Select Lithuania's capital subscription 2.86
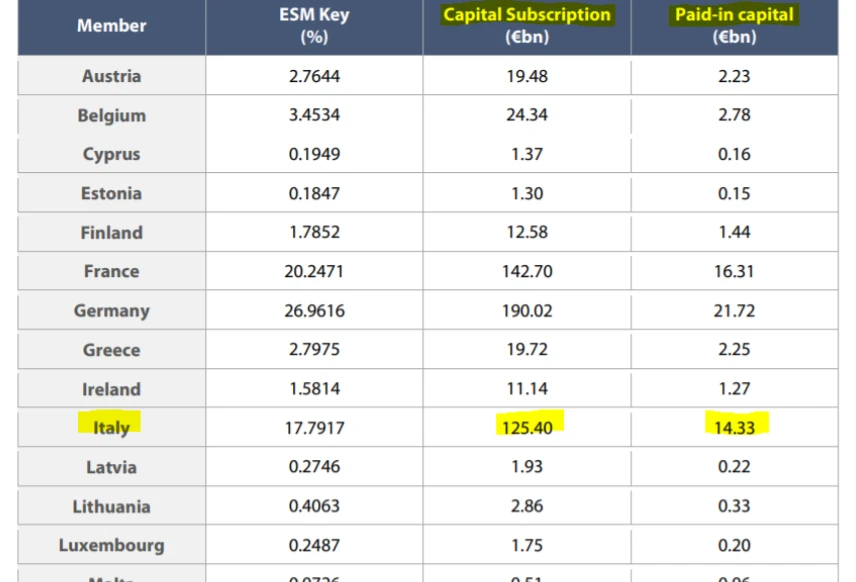 pyautogui.click(x=527, y=507)
